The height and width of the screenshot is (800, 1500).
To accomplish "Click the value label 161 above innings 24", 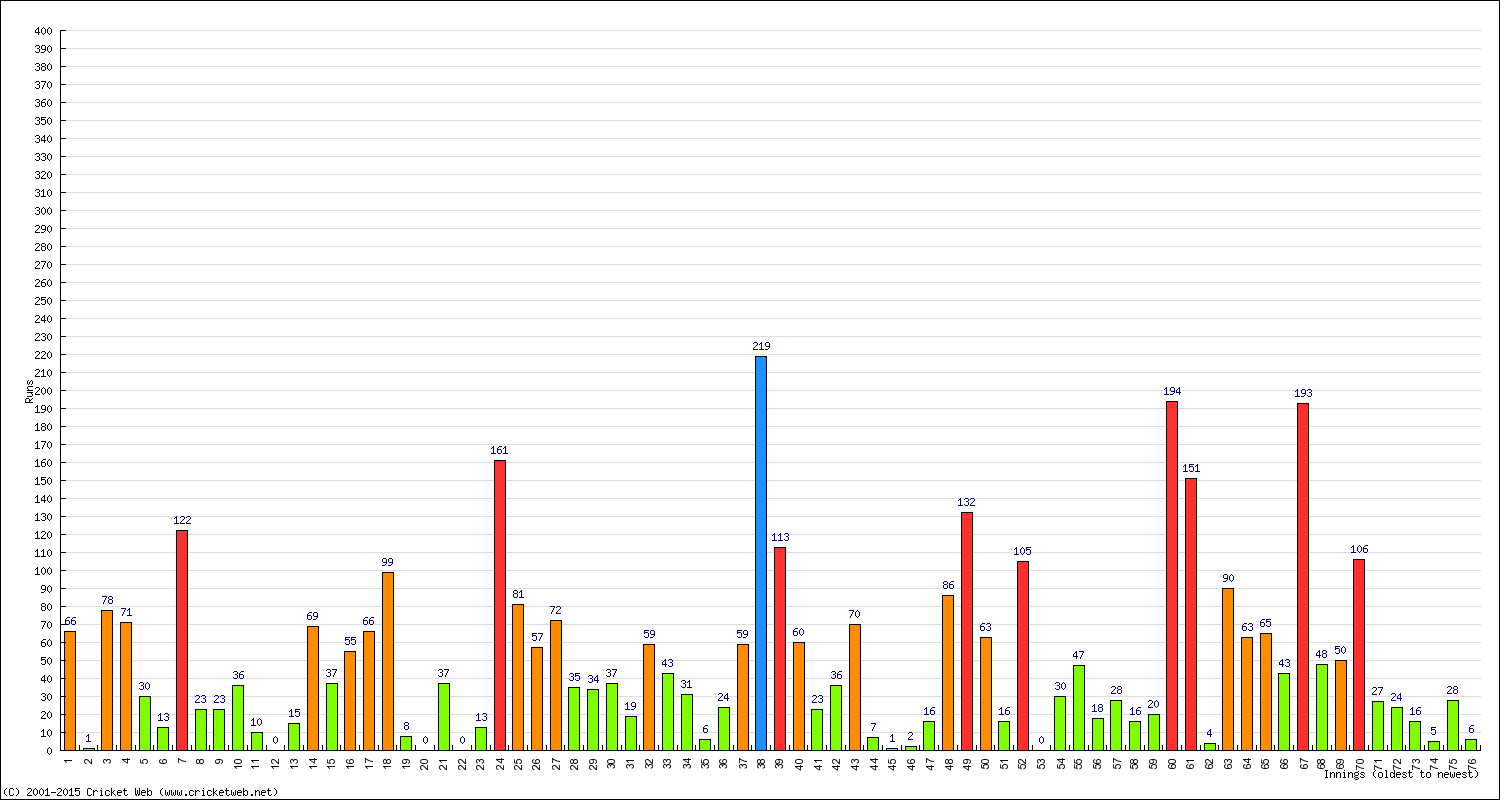I will [x=500, y=450].
